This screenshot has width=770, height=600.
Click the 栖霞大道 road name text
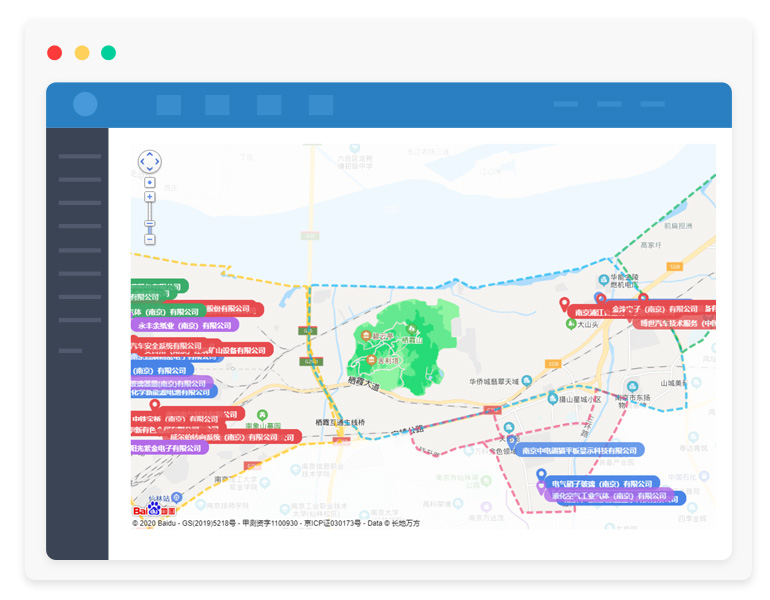(x=363, y=383)
